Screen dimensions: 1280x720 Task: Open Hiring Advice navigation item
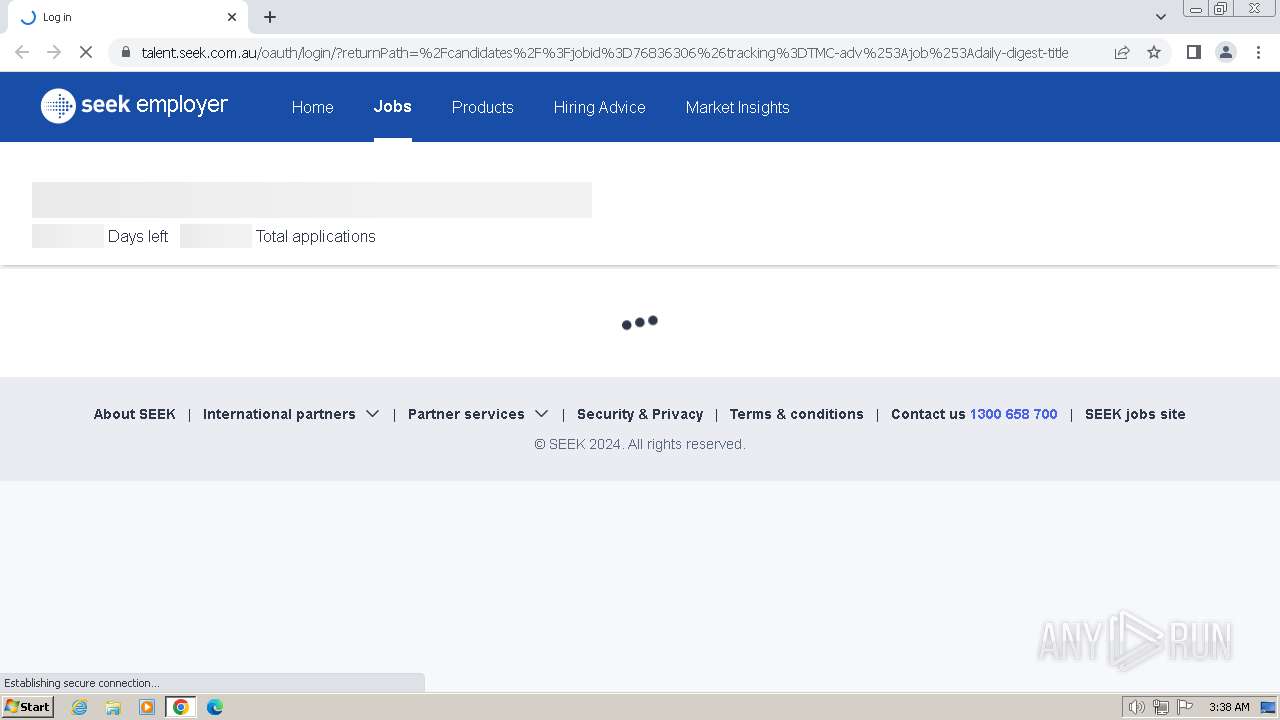click(x=600, y=107)
